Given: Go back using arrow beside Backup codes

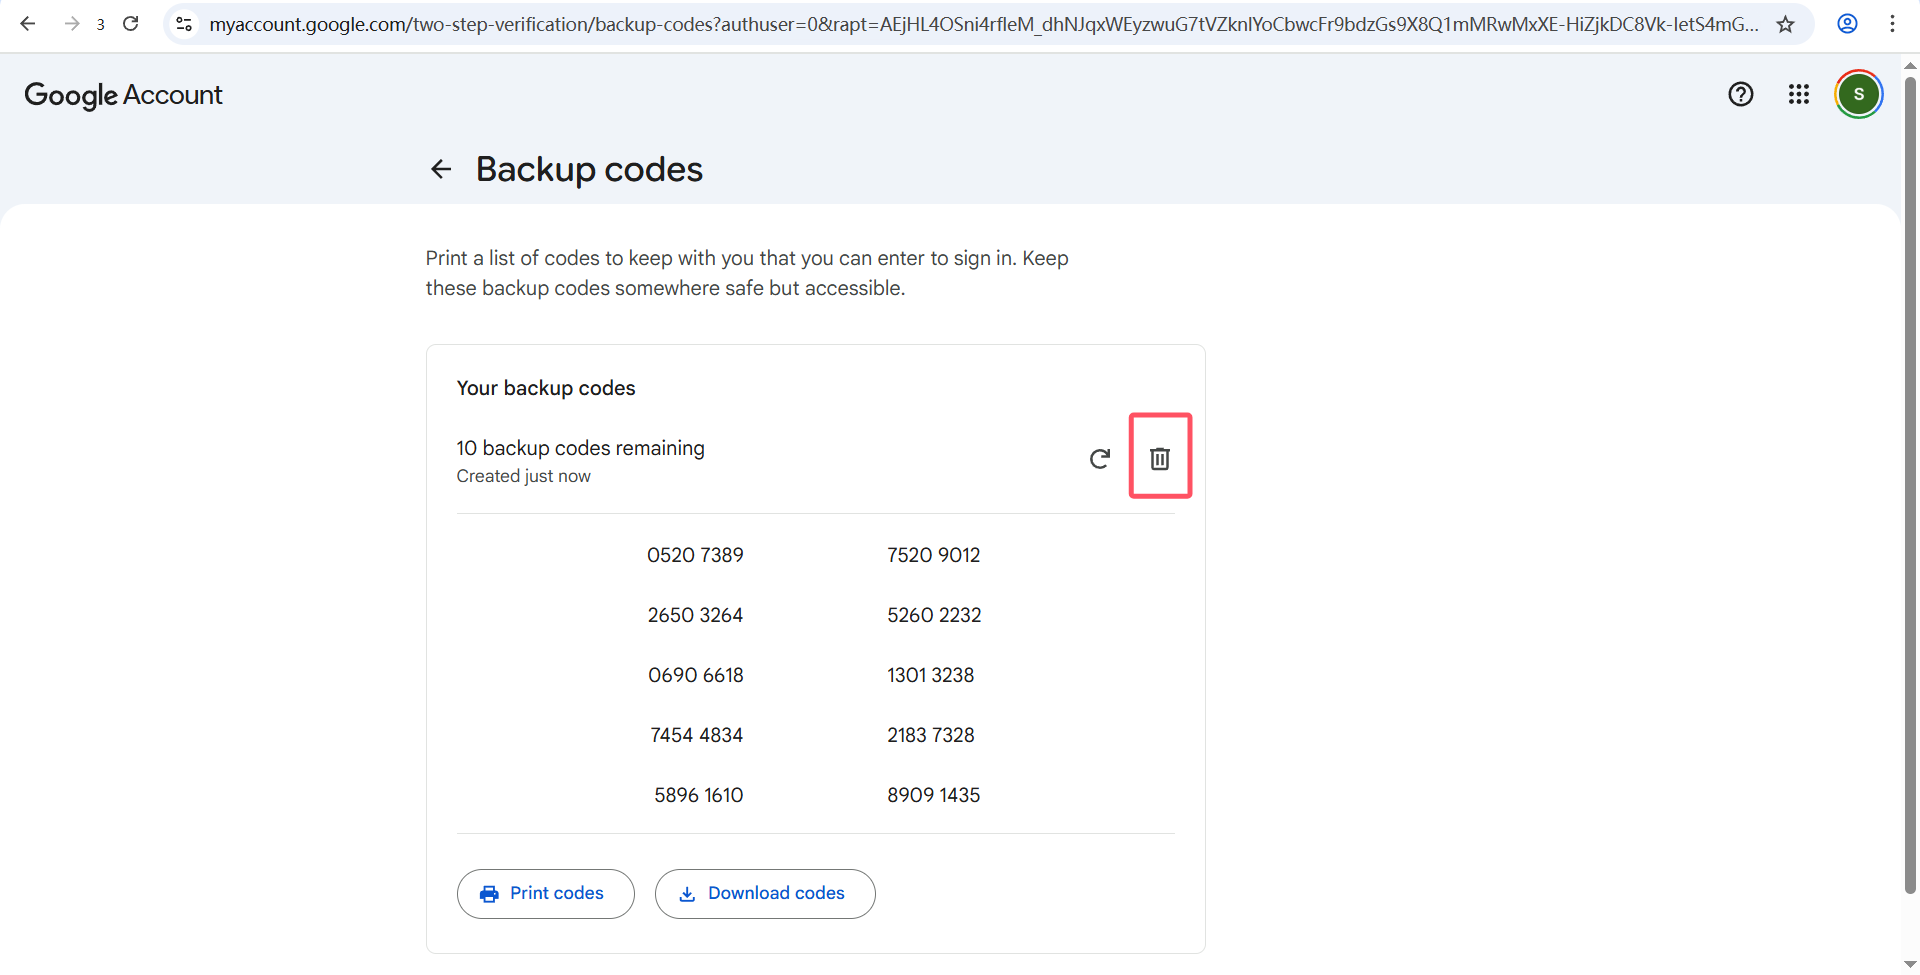Looking at the screenshot, I should pos(441,169).
